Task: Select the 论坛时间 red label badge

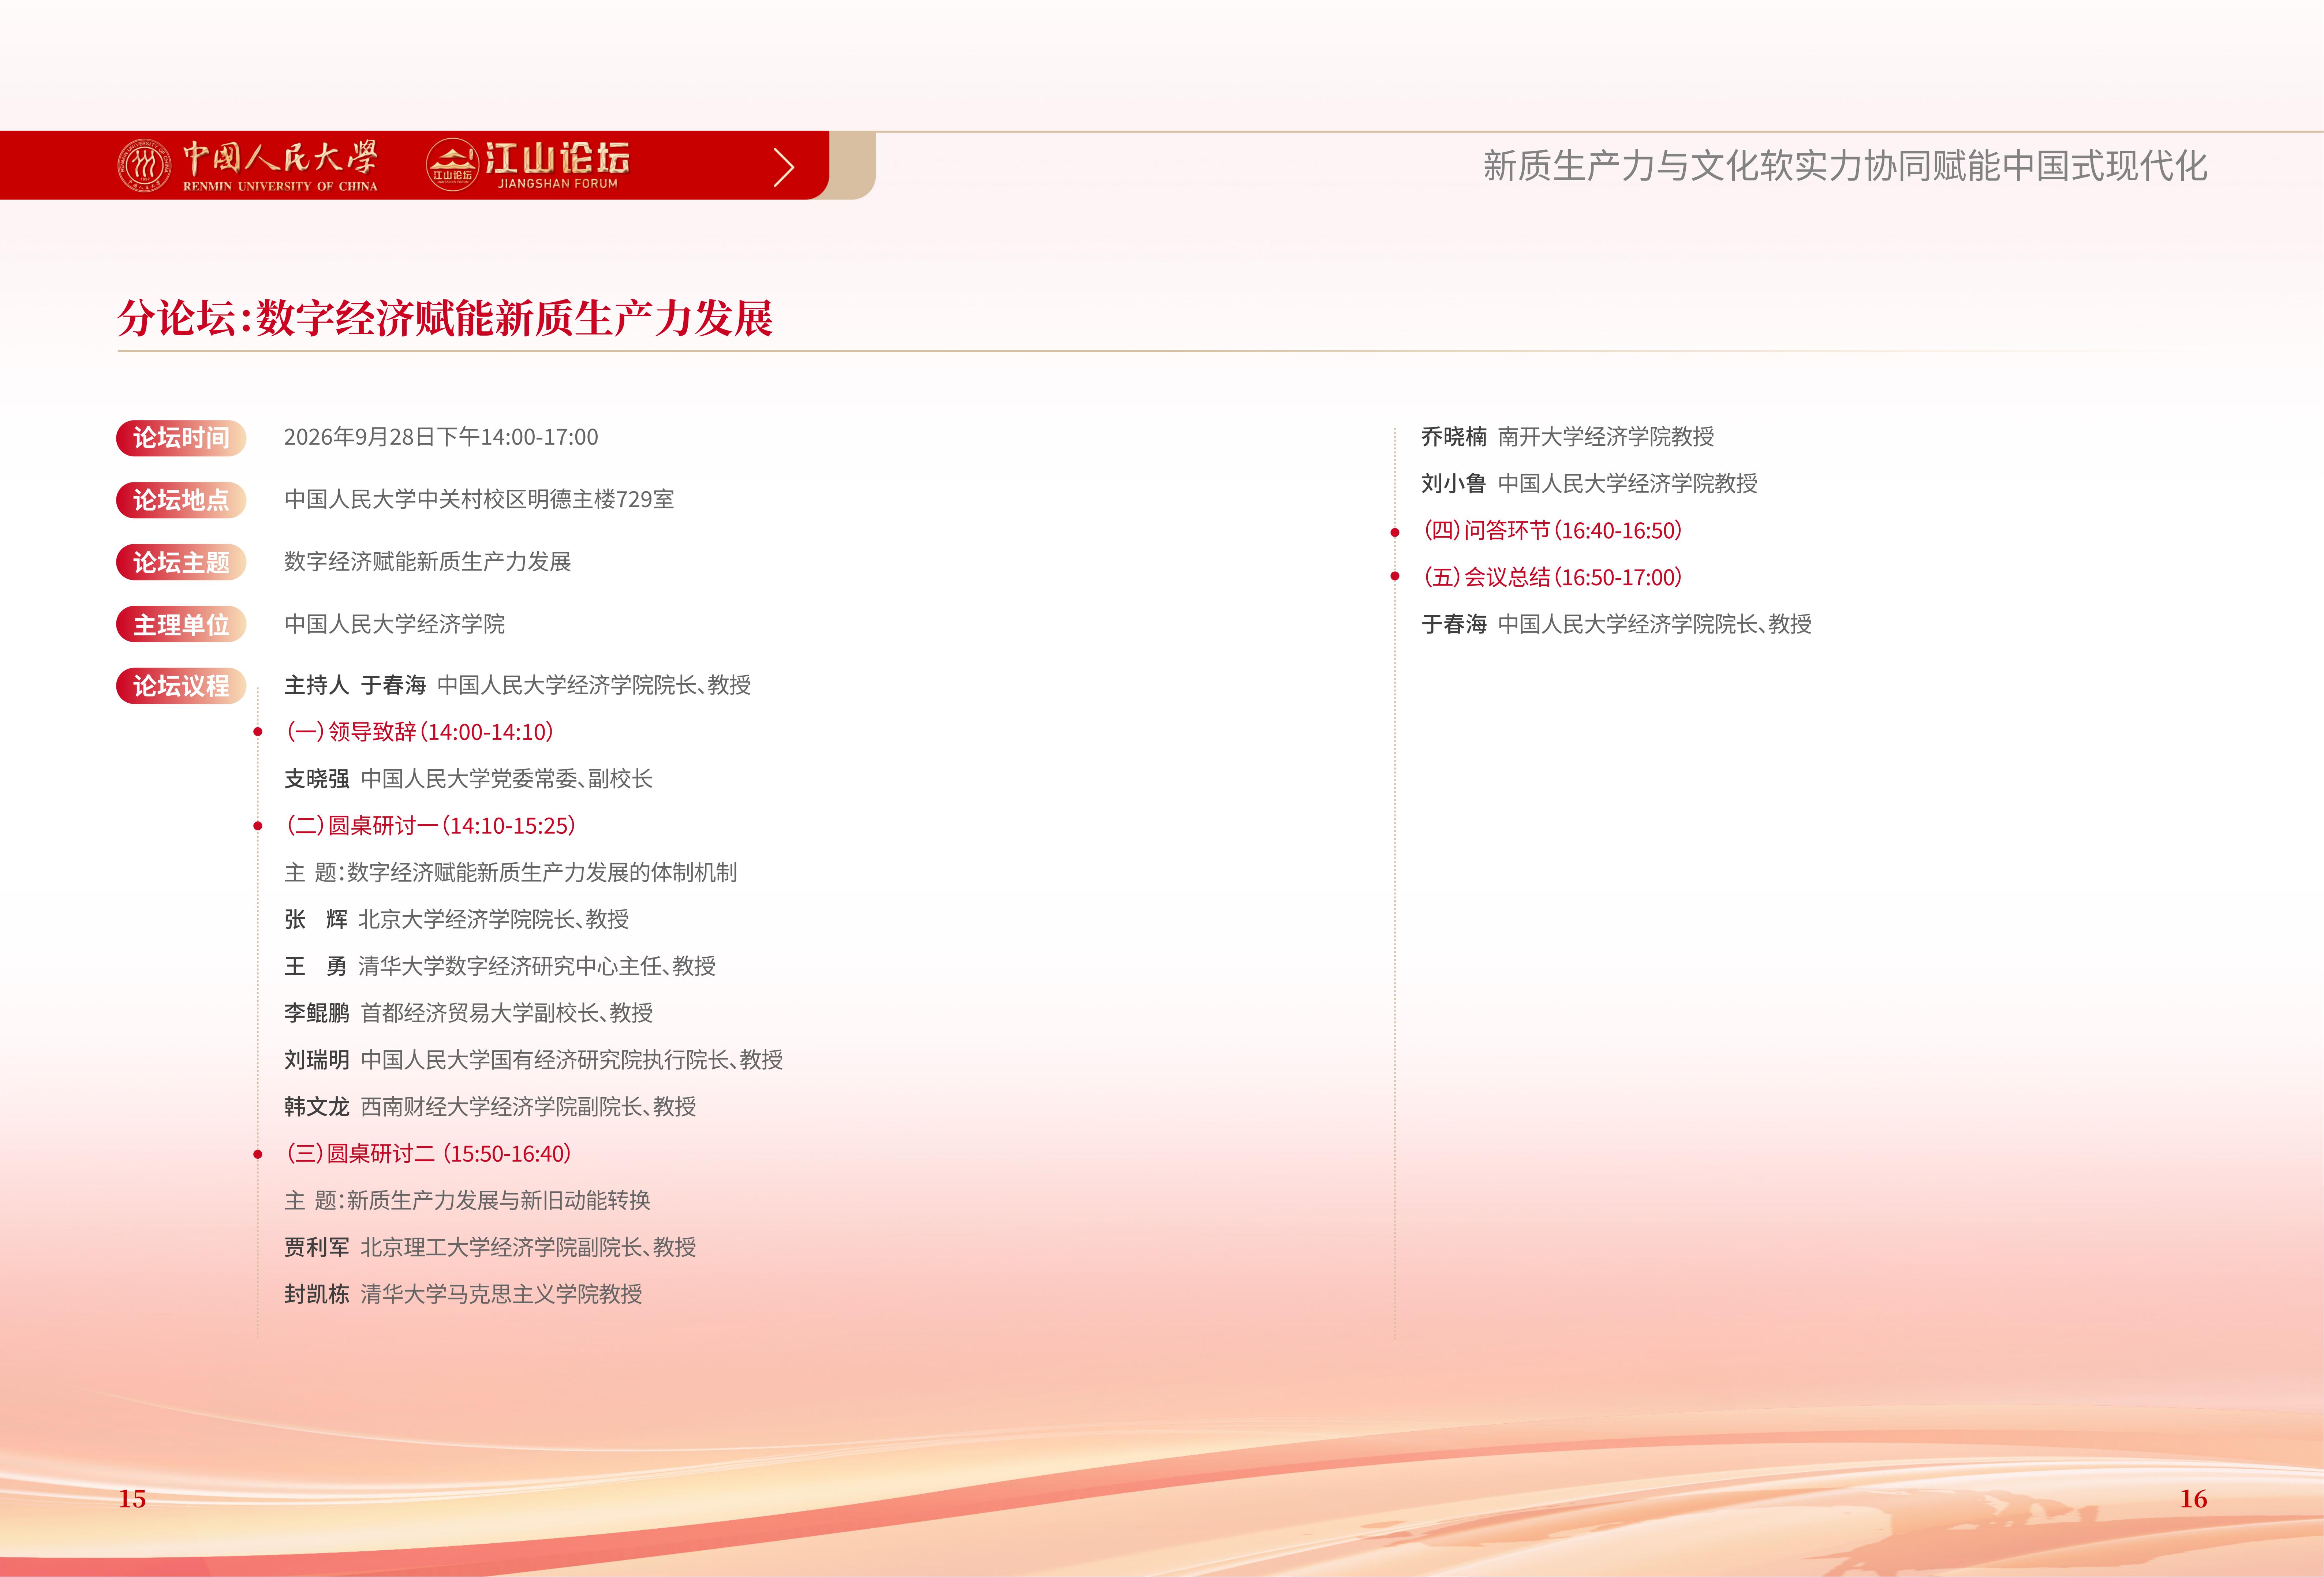Action: coord(181,438)
